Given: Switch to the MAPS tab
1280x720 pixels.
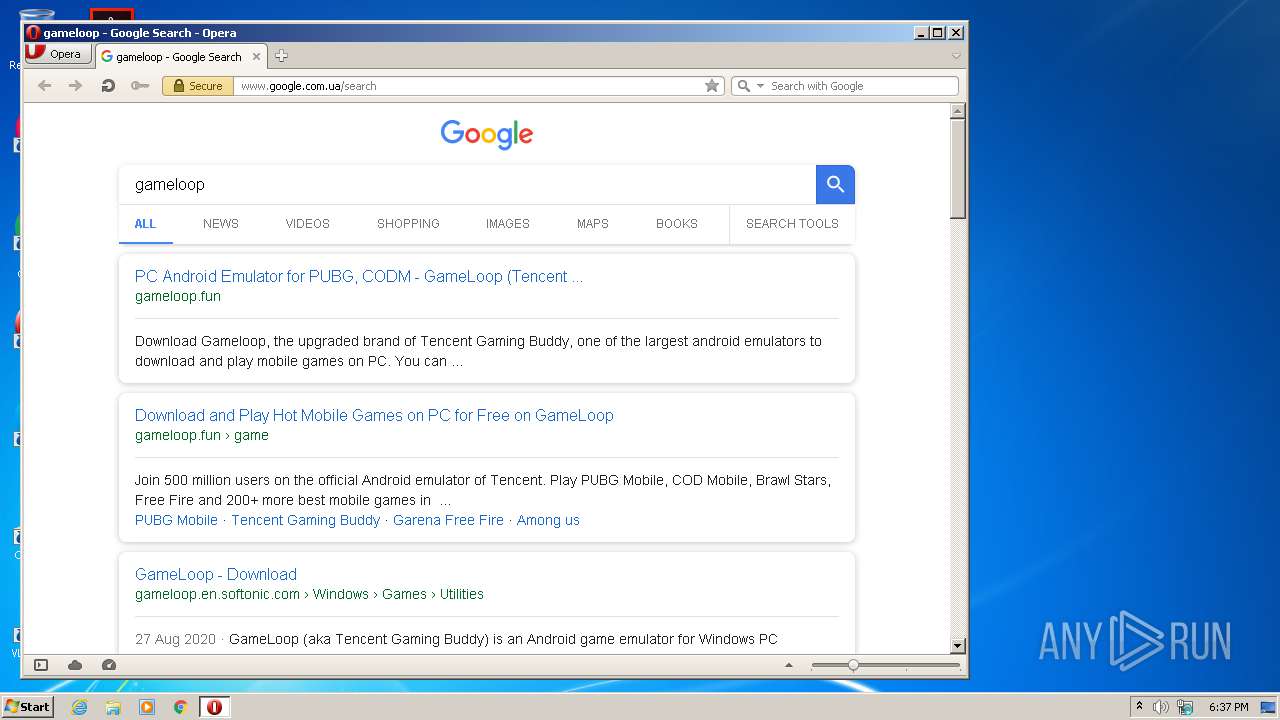Looking at the screenshot, I should (593, 224).
